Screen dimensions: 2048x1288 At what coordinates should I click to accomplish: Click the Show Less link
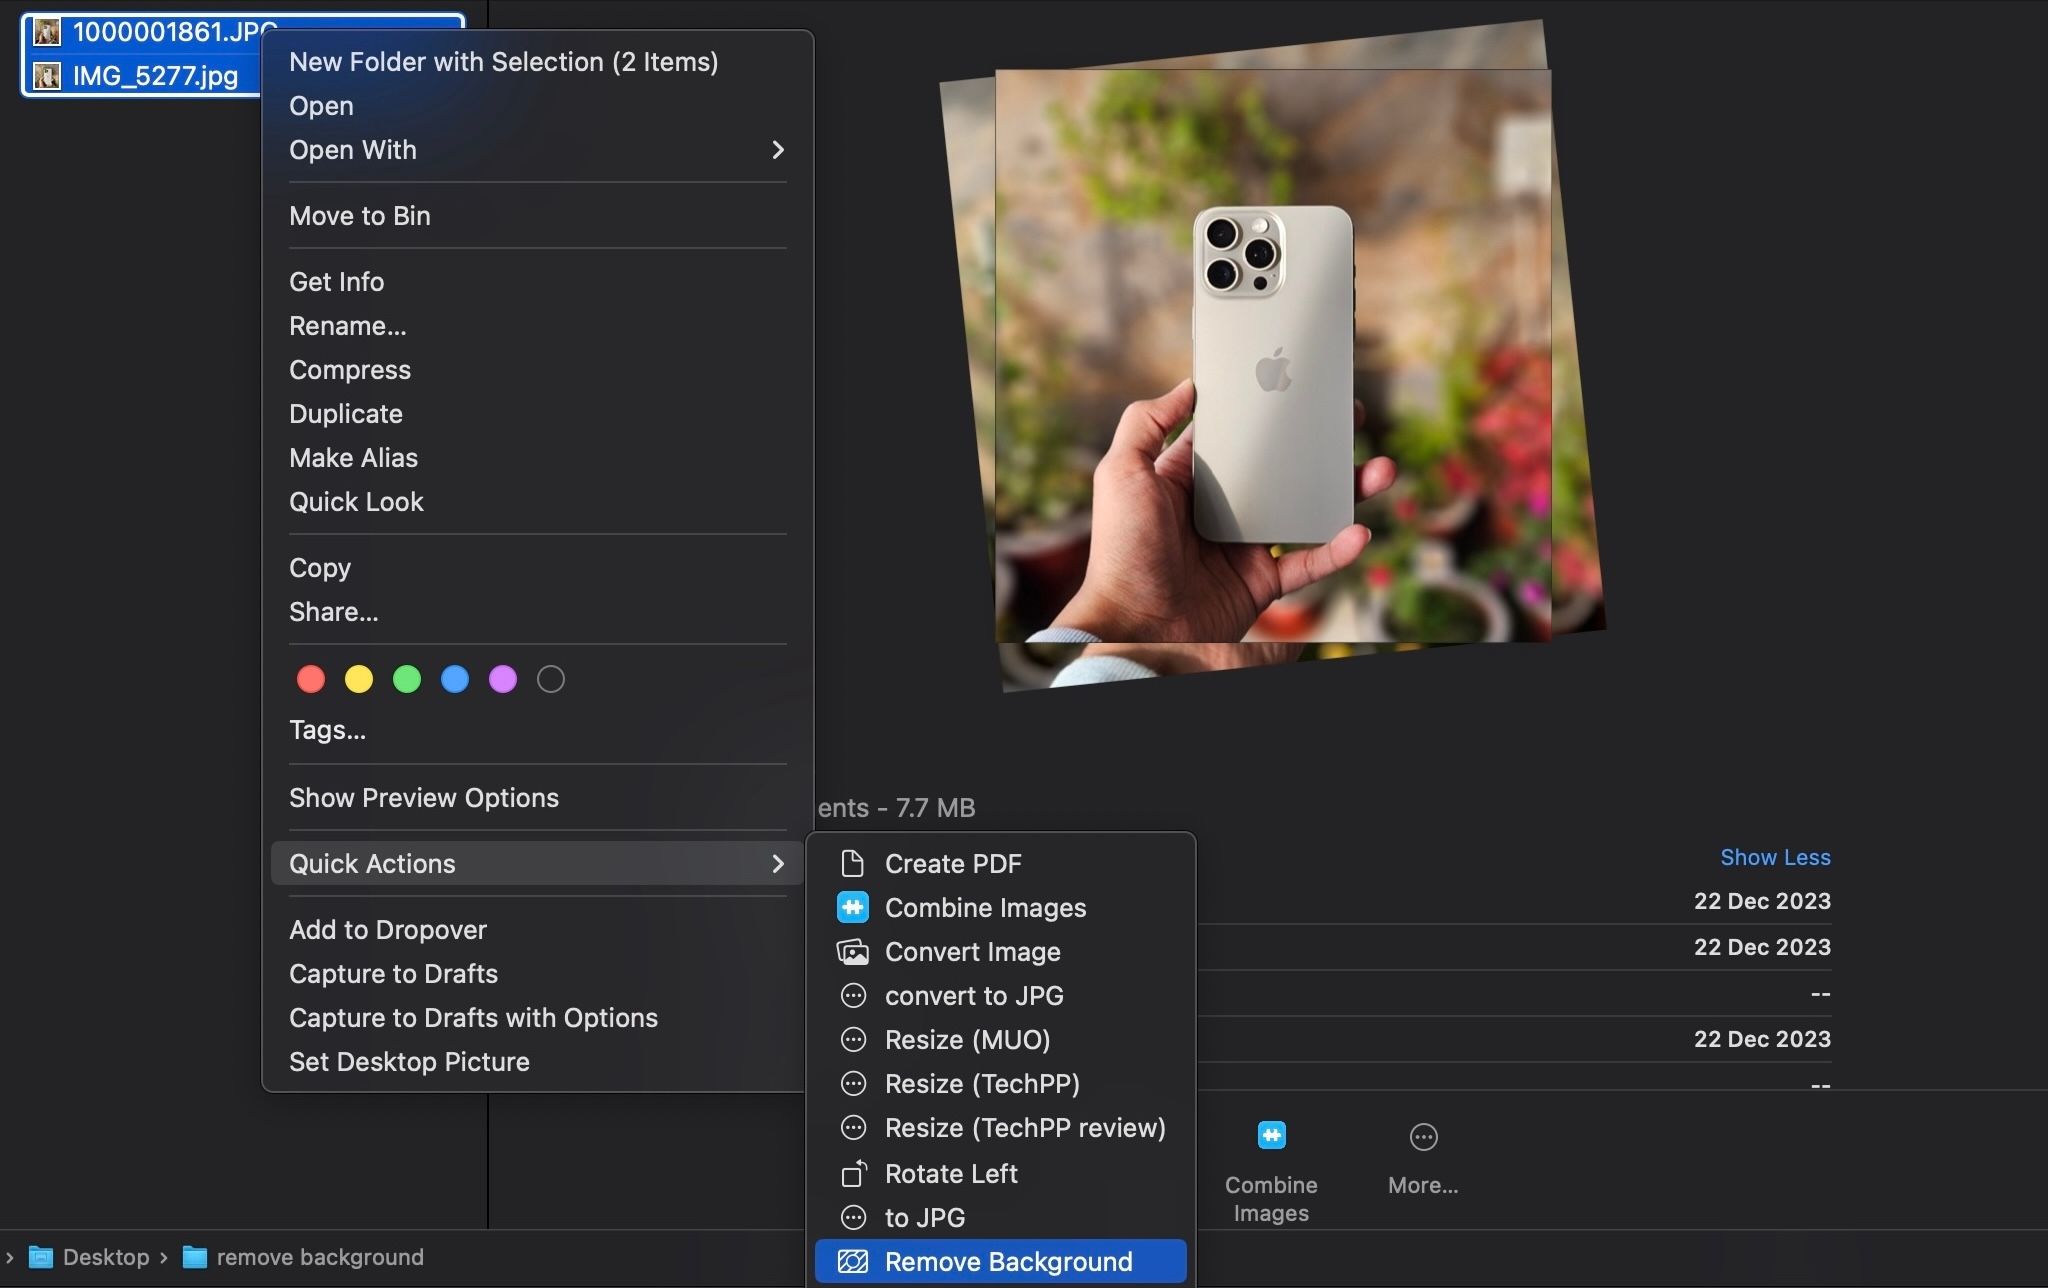[1775, 857]
